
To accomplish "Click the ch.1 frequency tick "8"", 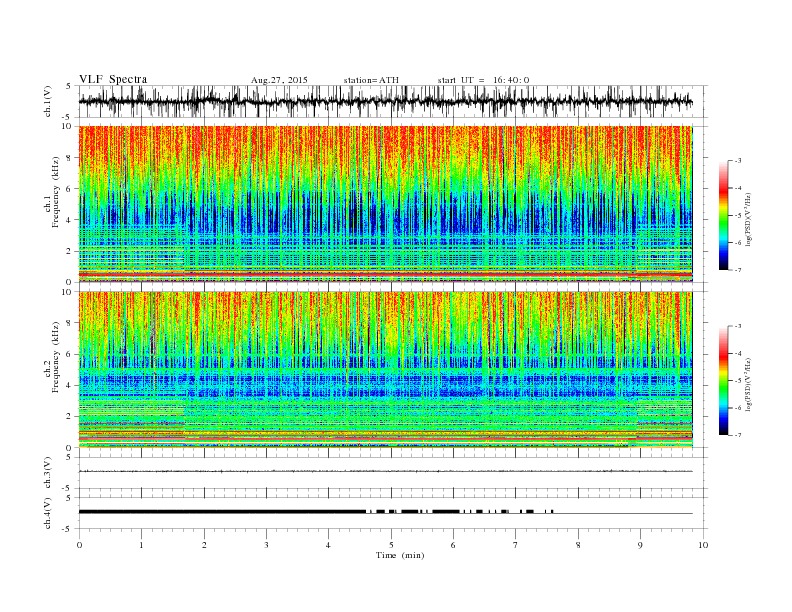I will pyautogui.click(x=70, y=158).
